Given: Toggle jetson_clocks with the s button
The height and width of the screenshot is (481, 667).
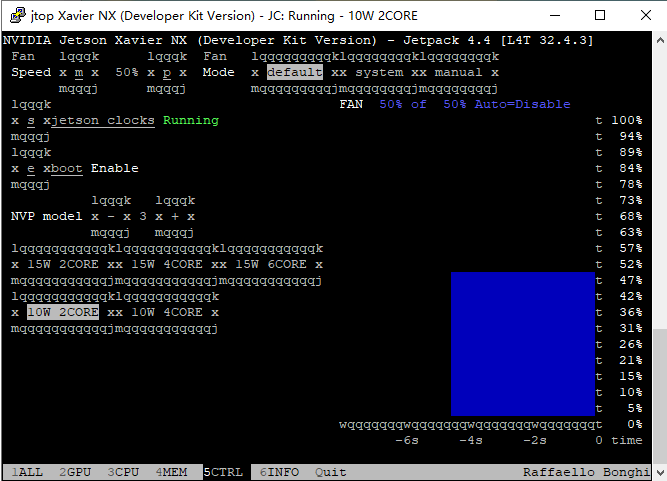Looking at the screenshot, I should click(31, 121).
